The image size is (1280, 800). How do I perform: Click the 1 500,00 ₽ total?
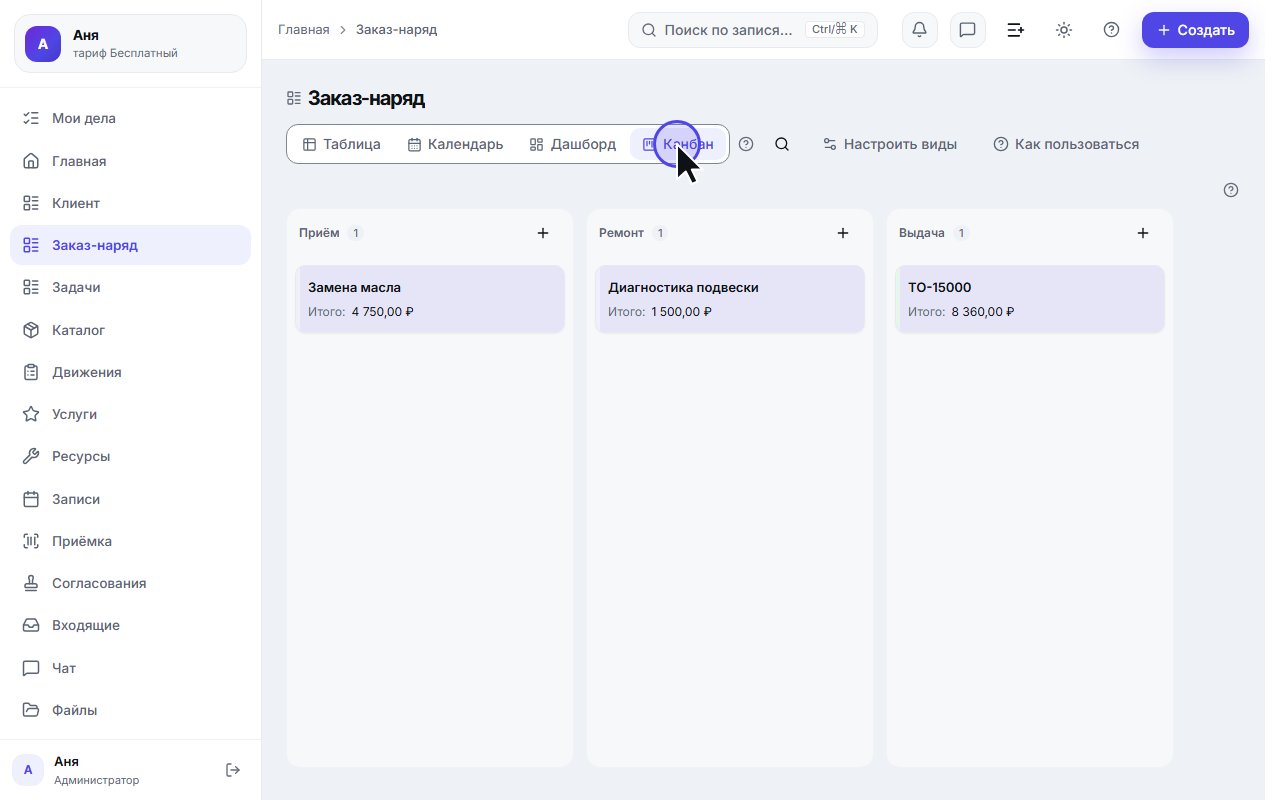tap(681, 312)
